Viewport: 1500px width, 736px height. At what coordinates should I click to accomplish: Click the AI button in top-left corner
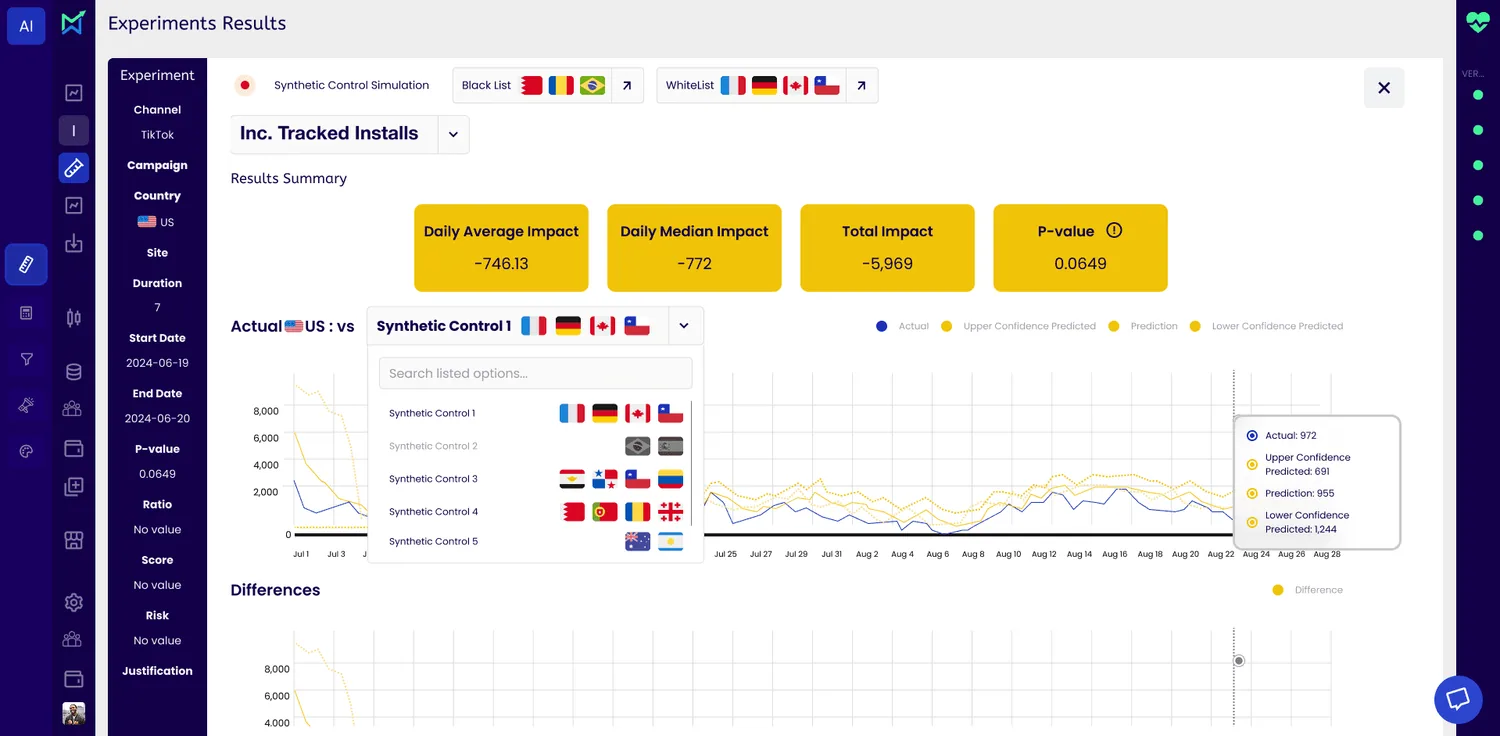click(x=26, y=26)
